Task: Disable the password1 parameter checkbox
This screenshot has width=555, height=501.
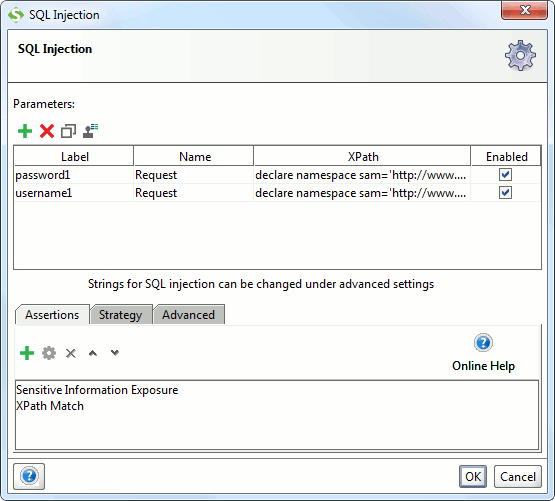Action: [505, 175]
